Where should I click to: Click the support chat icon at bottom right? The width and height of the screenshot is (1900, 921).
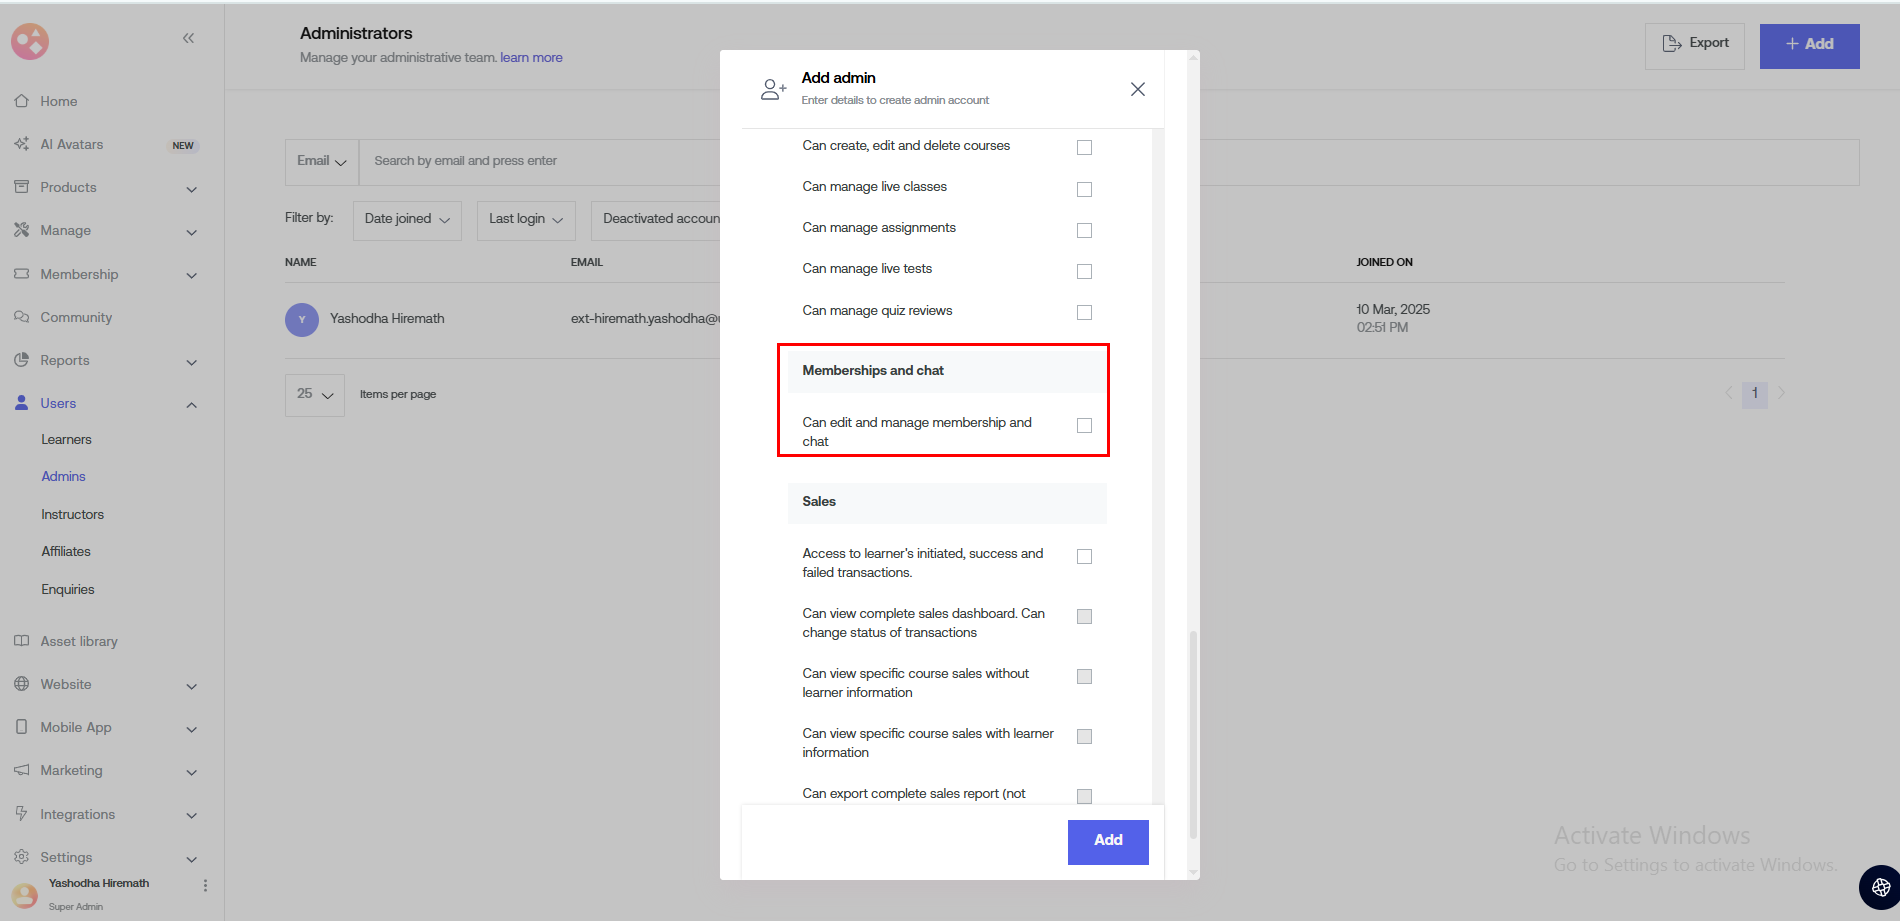[1879, 887]
